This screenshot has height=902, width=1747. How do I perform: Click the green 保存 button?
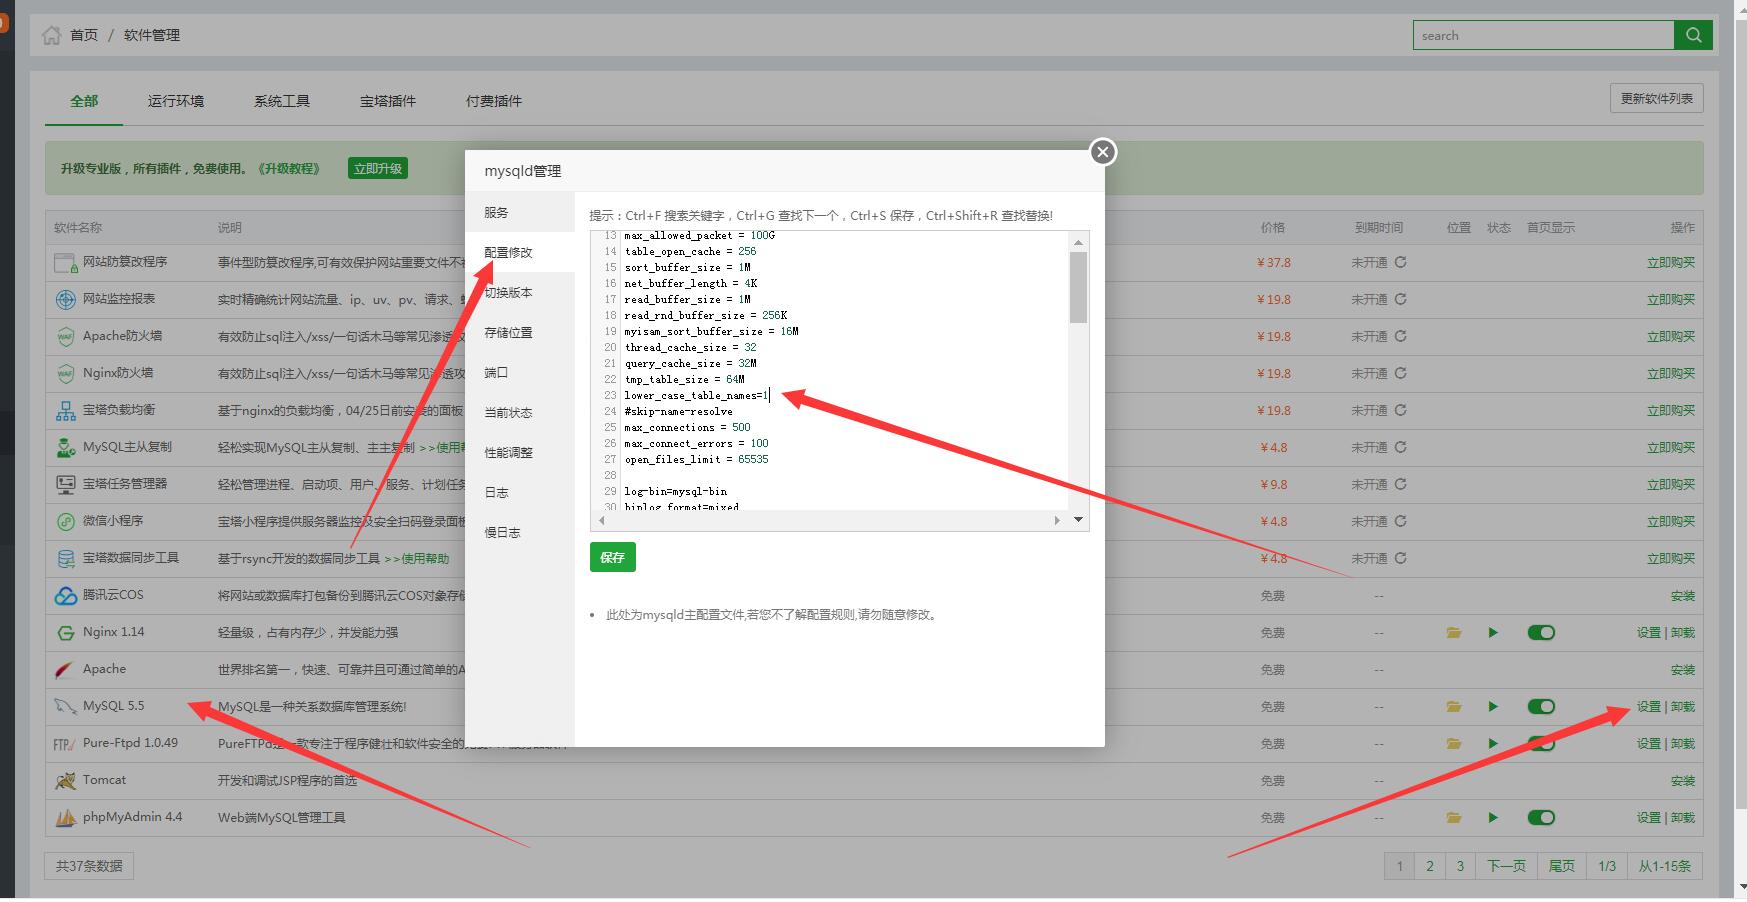pyautogui.click(x=612, y=558)
